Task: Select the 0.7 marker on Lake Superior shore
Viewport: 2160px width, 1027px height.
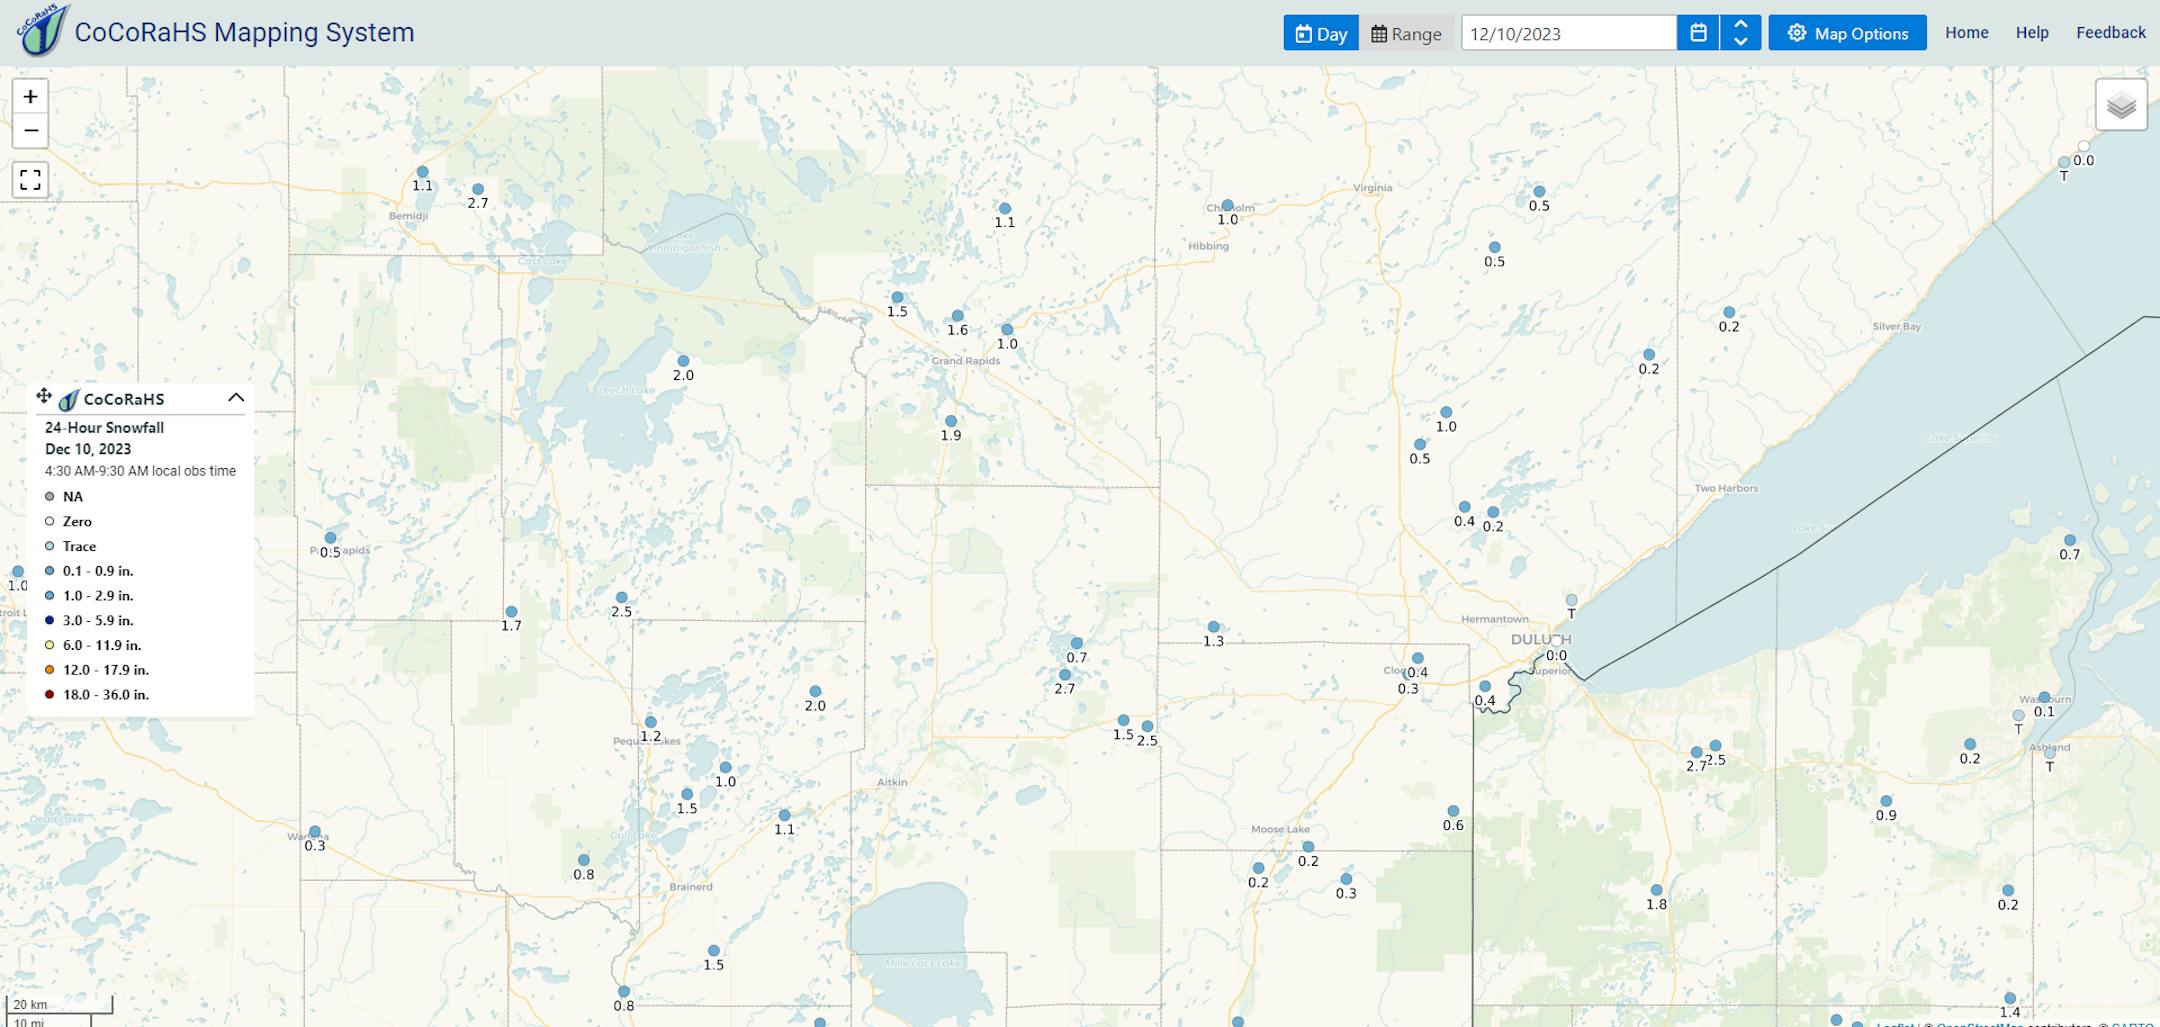Action: coord(2070,540)
